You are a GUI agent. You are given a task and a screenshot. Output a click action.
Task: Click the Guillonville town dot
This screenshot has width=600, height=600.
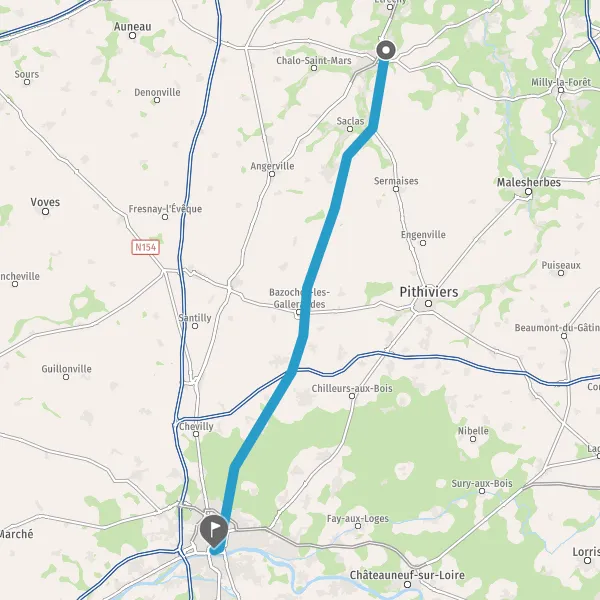(66, 377)
